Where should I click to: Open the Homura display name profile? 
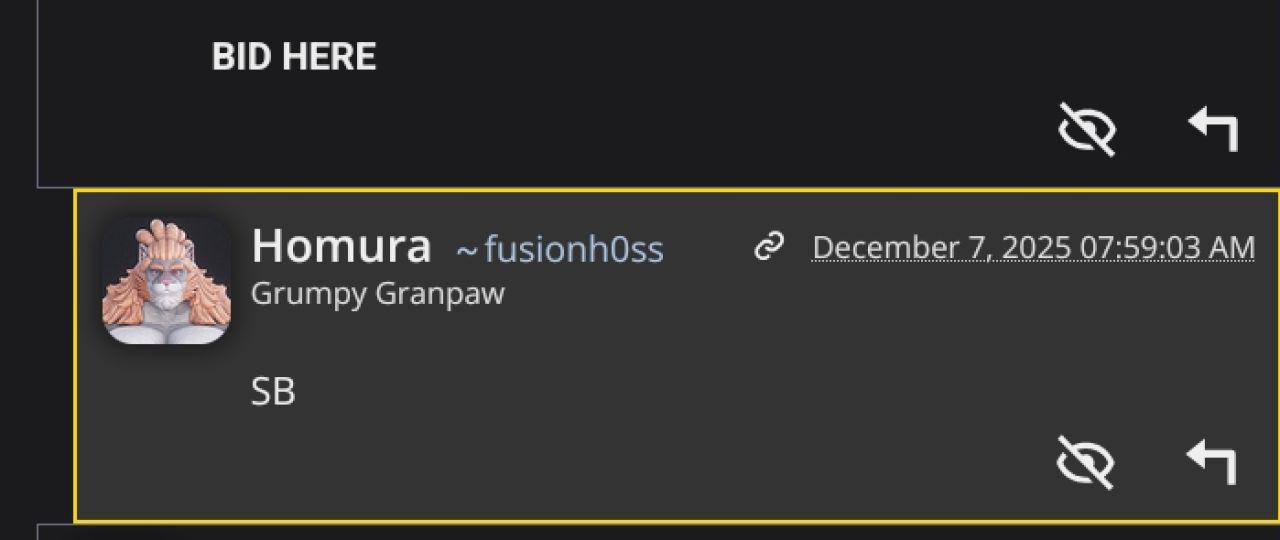pos(341,246)
